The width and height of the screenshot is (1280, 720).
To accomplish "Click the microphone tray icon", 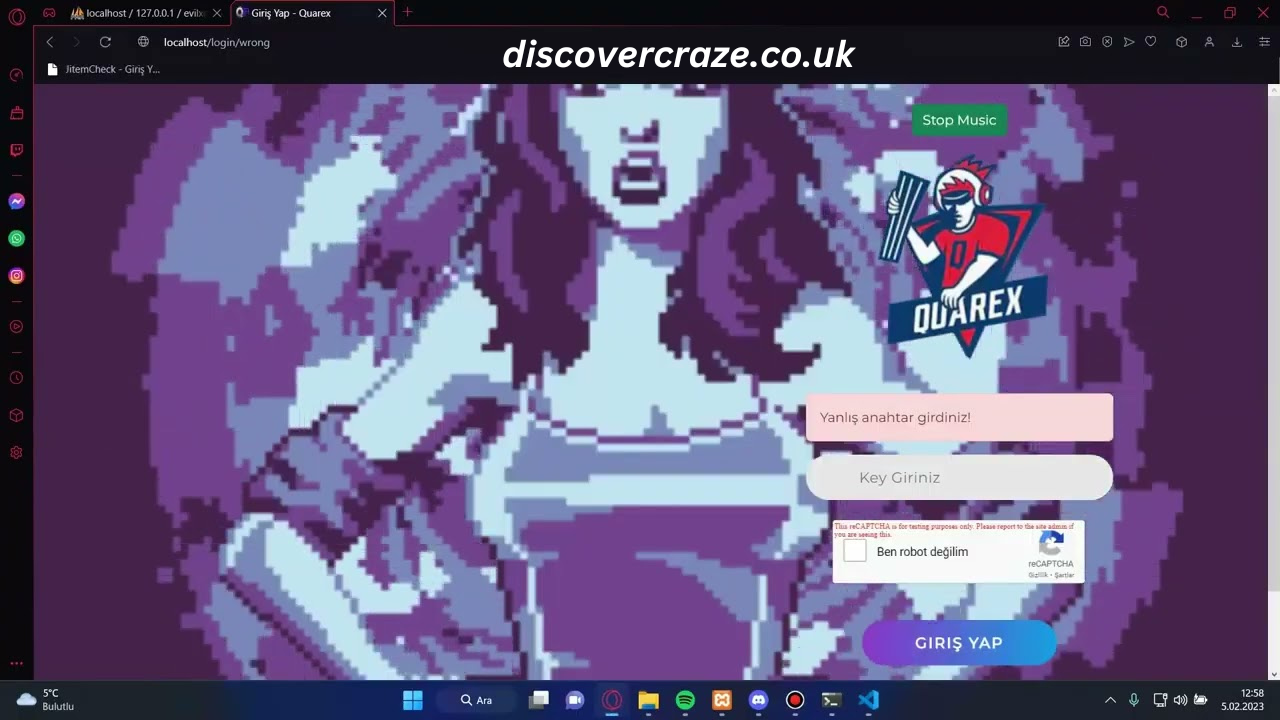I will 1134,700.
